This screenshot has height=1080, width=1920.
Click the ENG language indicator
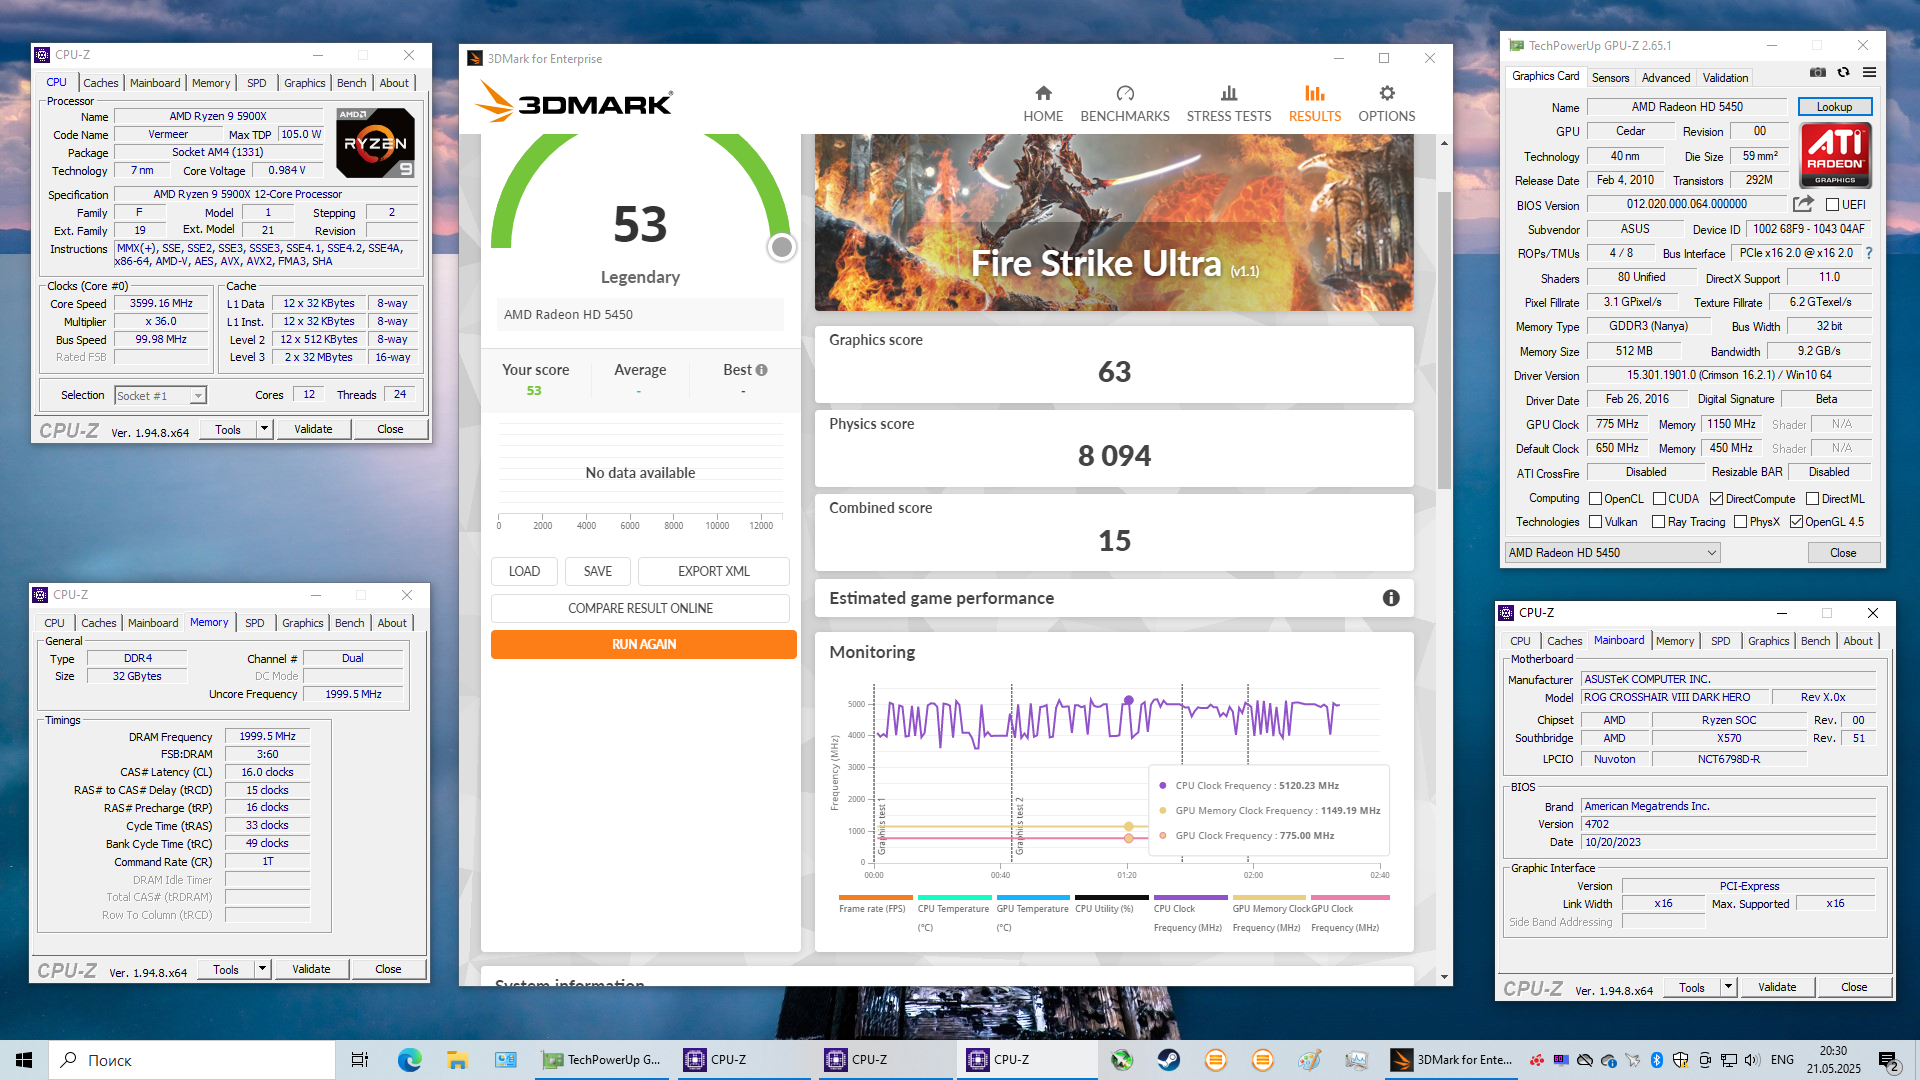pyautogui.click(x=1782, y=1060)
